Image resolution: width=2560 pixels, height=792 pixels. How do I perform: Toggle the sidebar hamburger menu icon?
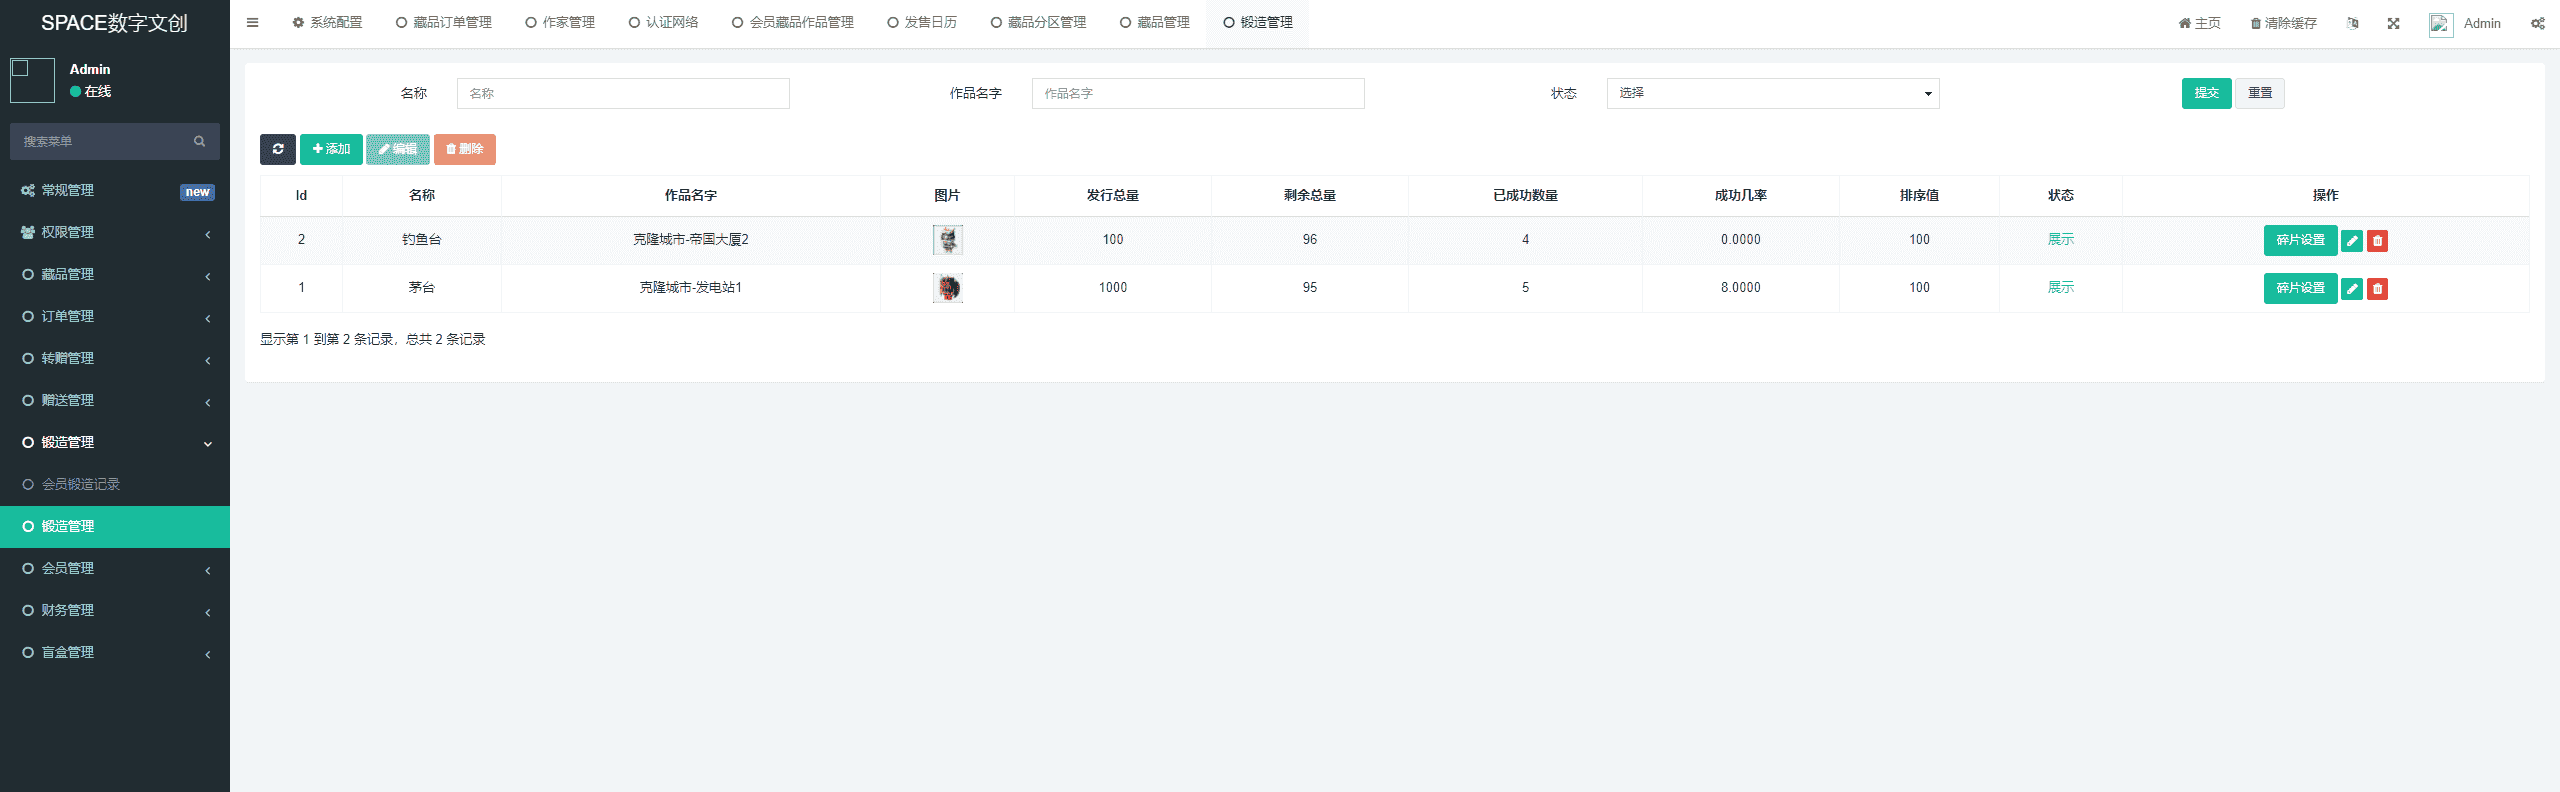[x=252, y=23]
